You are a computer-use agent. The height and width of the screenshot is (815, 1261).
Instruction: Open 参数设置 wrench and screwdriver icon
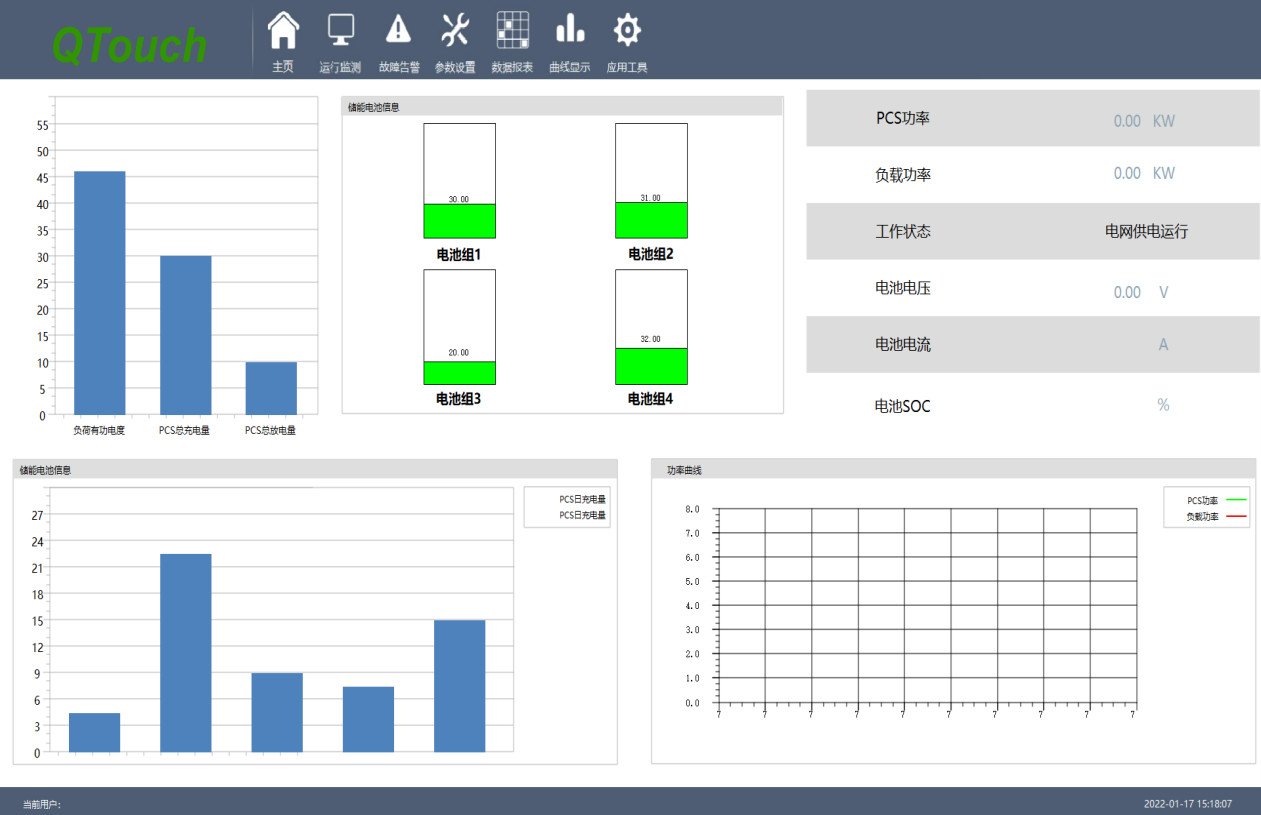point(455,31)
